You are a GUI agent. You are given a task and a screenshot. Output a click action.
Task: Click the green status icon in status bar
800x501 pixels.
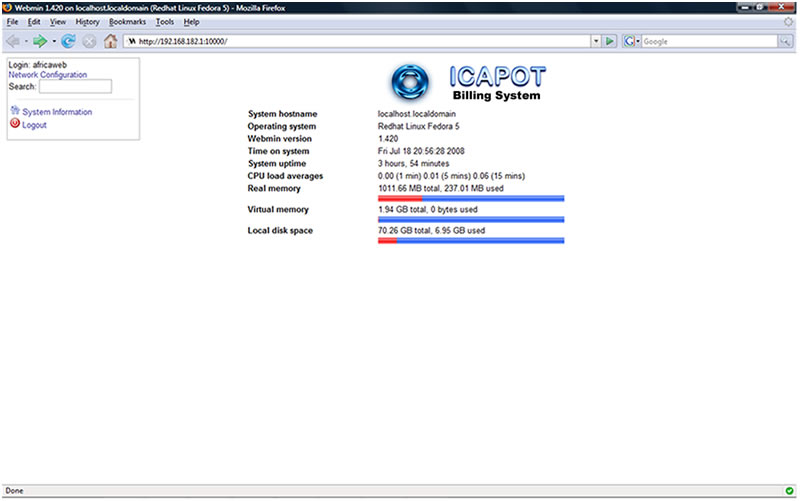click(789, 491)
